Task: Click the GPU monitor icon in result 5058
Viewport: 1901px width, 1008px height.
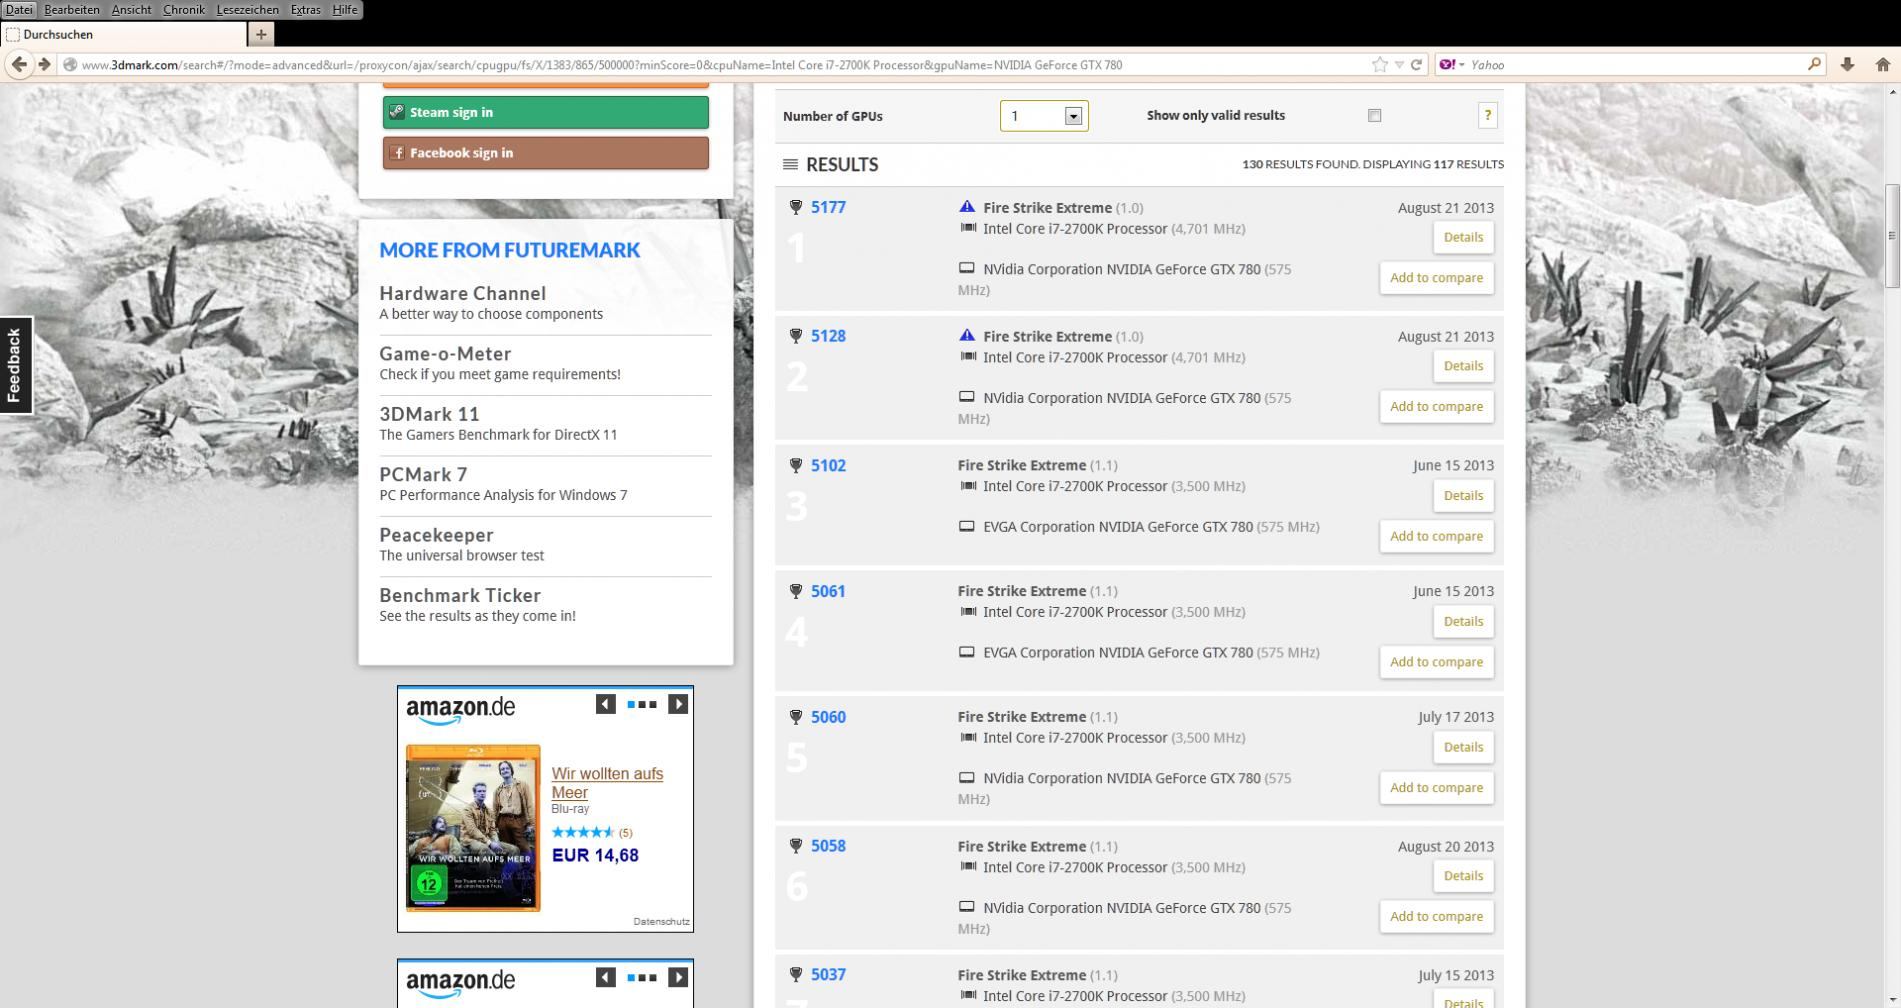Action: 967,907
